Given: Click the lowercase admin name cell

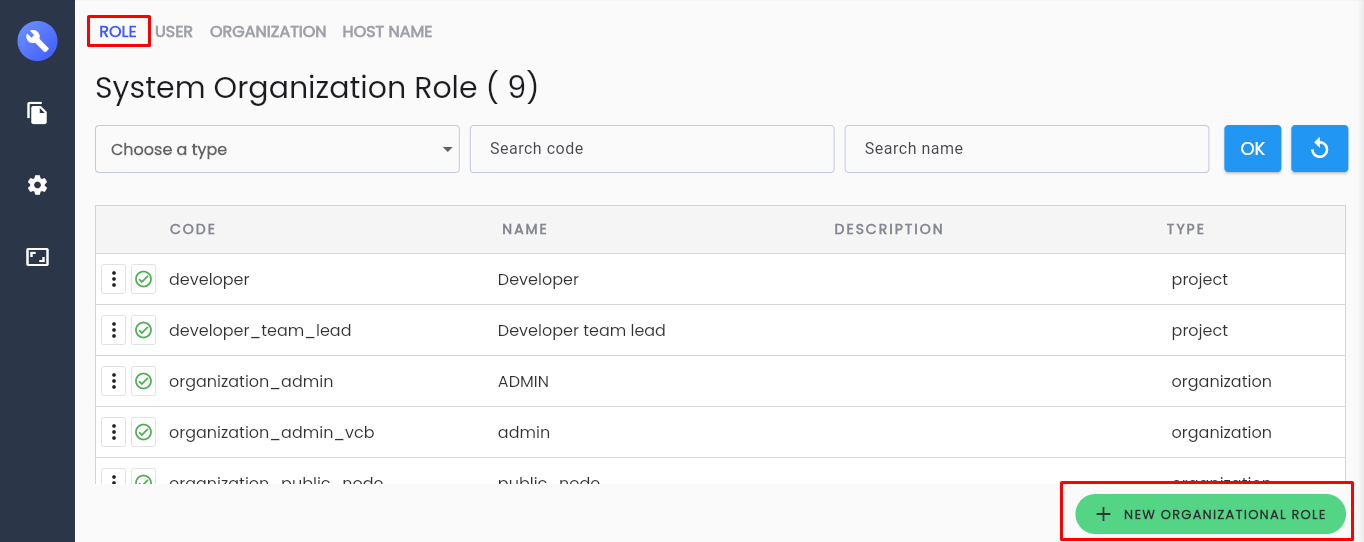Looking at the screenshot, I should click(x=524, y=432).
